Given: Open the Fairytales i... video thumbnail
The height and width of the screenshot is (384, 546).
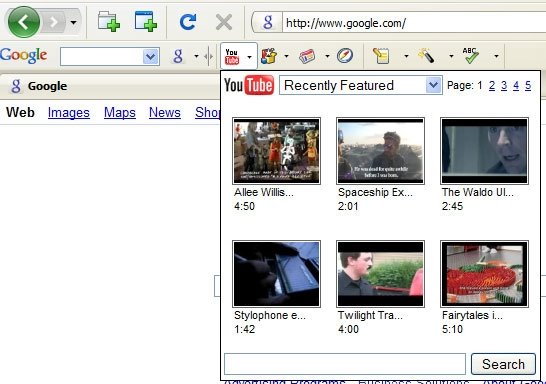Looking at the screenshot, I should (x=484, y=274).
